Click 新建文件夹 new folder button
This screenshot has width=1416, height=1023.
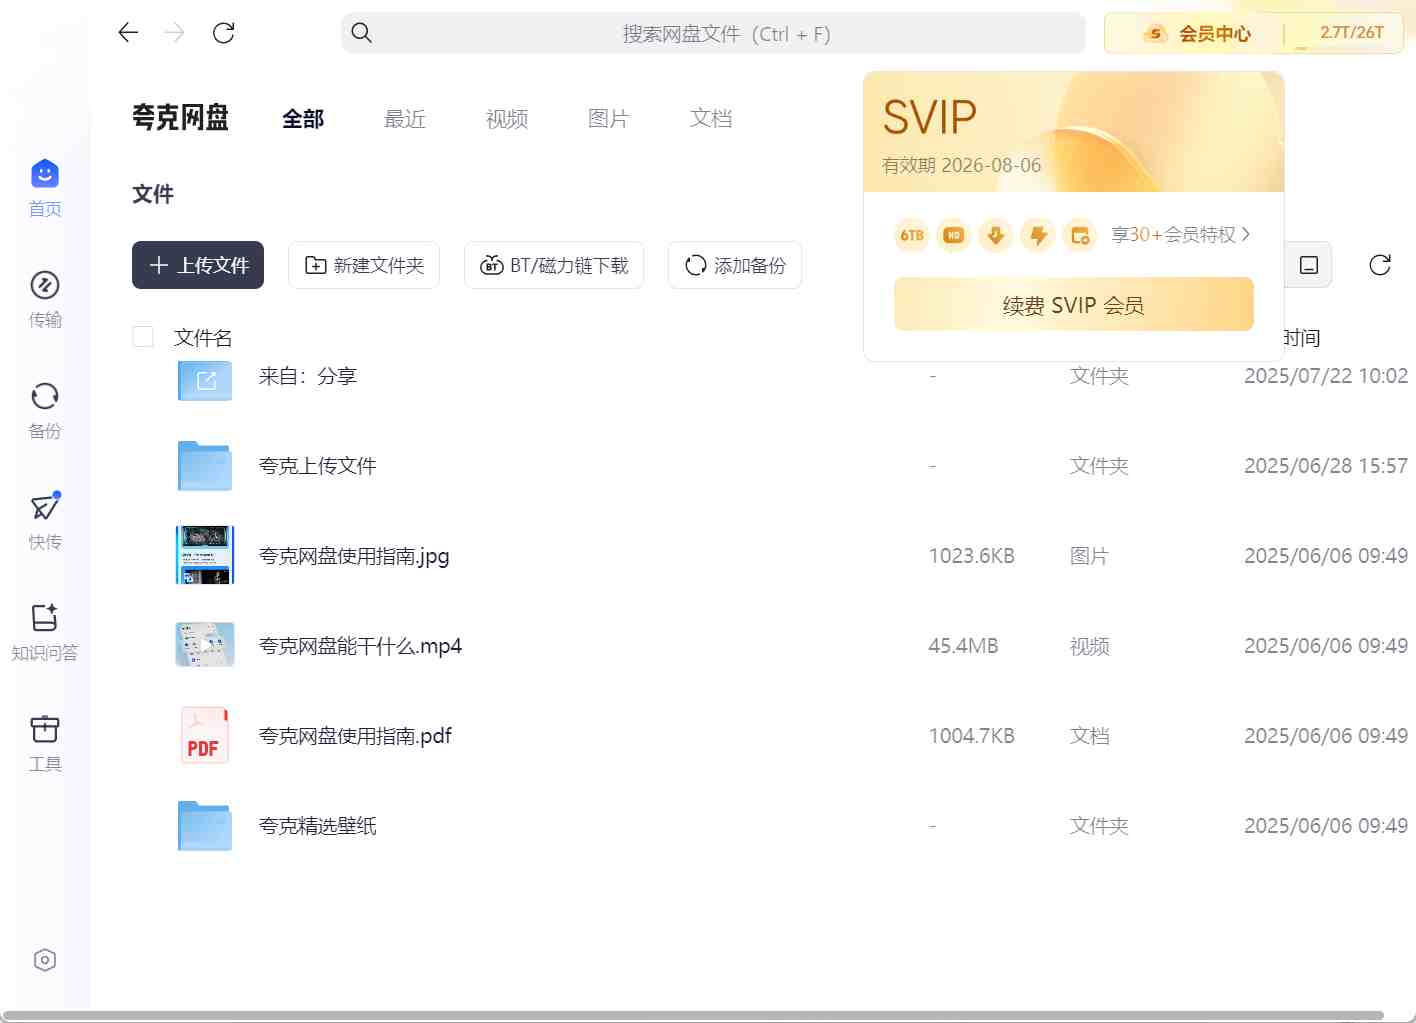tap(364, 265)
